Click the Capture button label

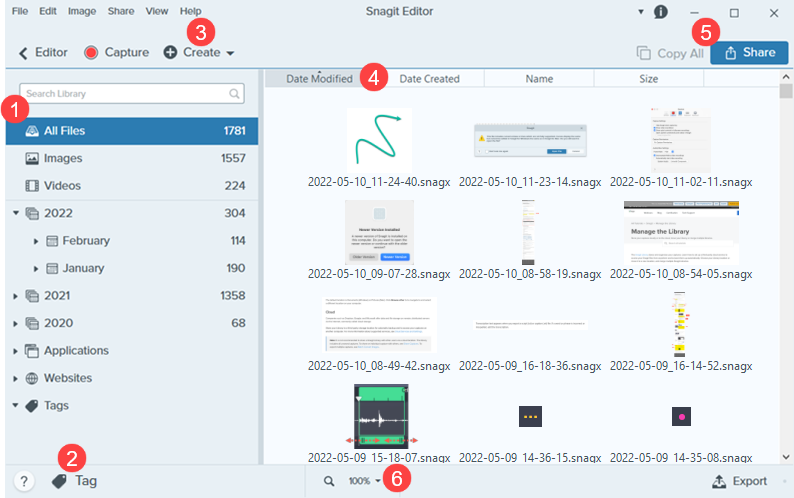coord(127,53)
